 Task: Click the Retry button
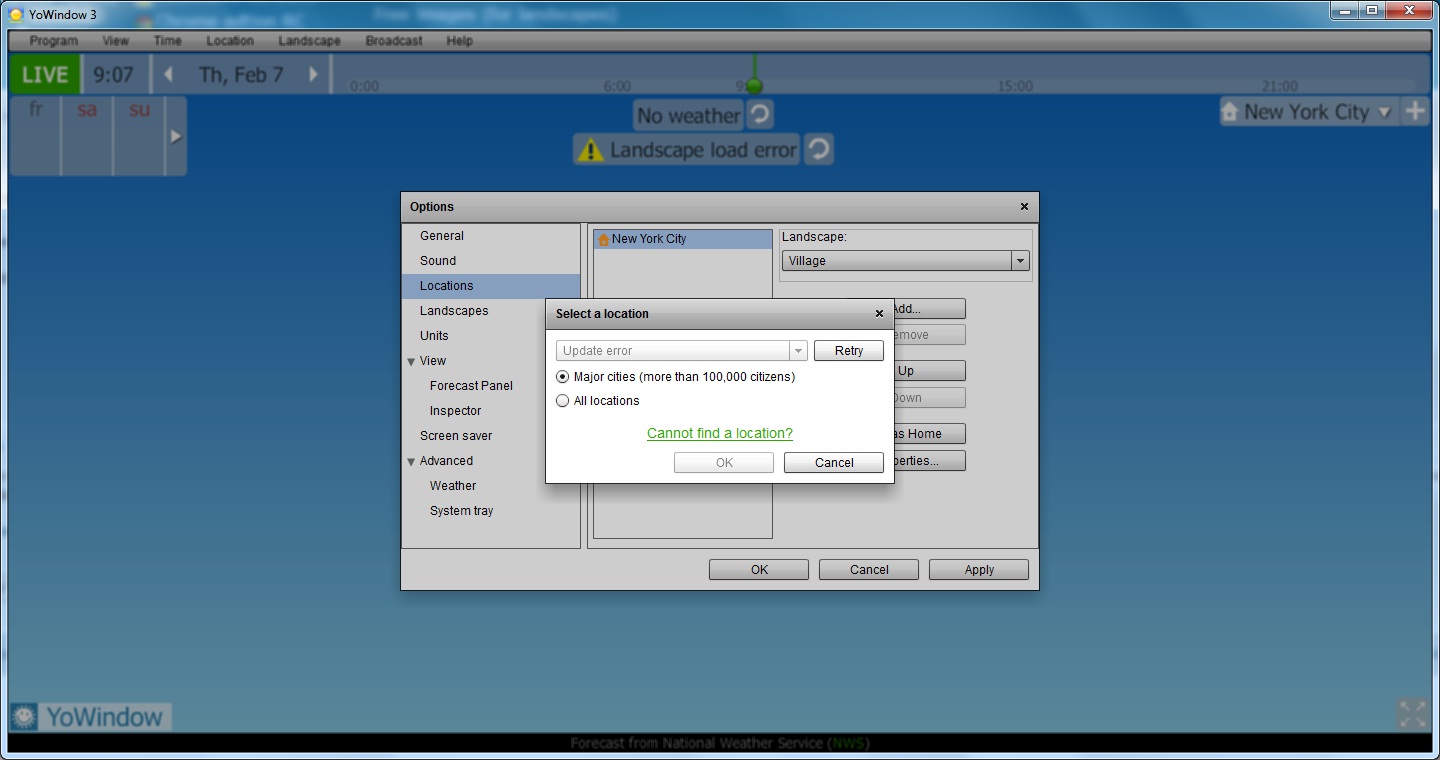(848, 351)
